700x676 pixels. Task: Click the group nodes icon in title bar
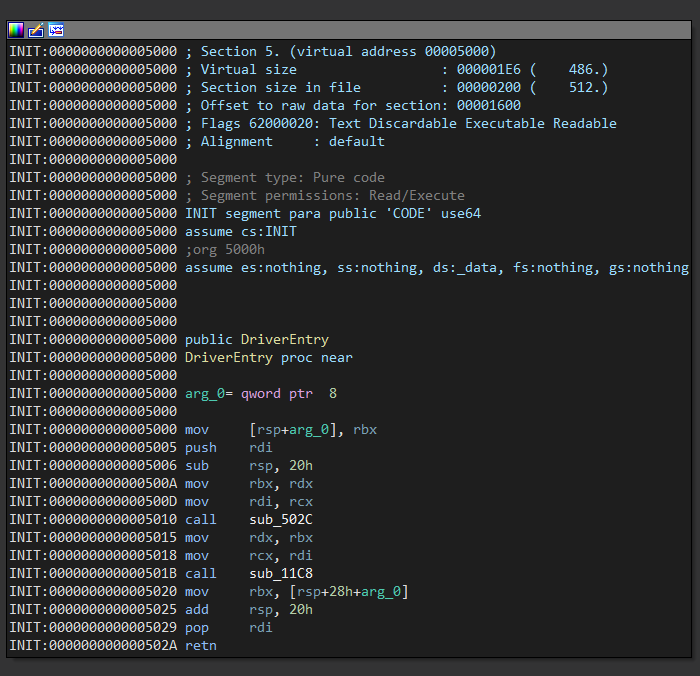(x=56, y=30)
